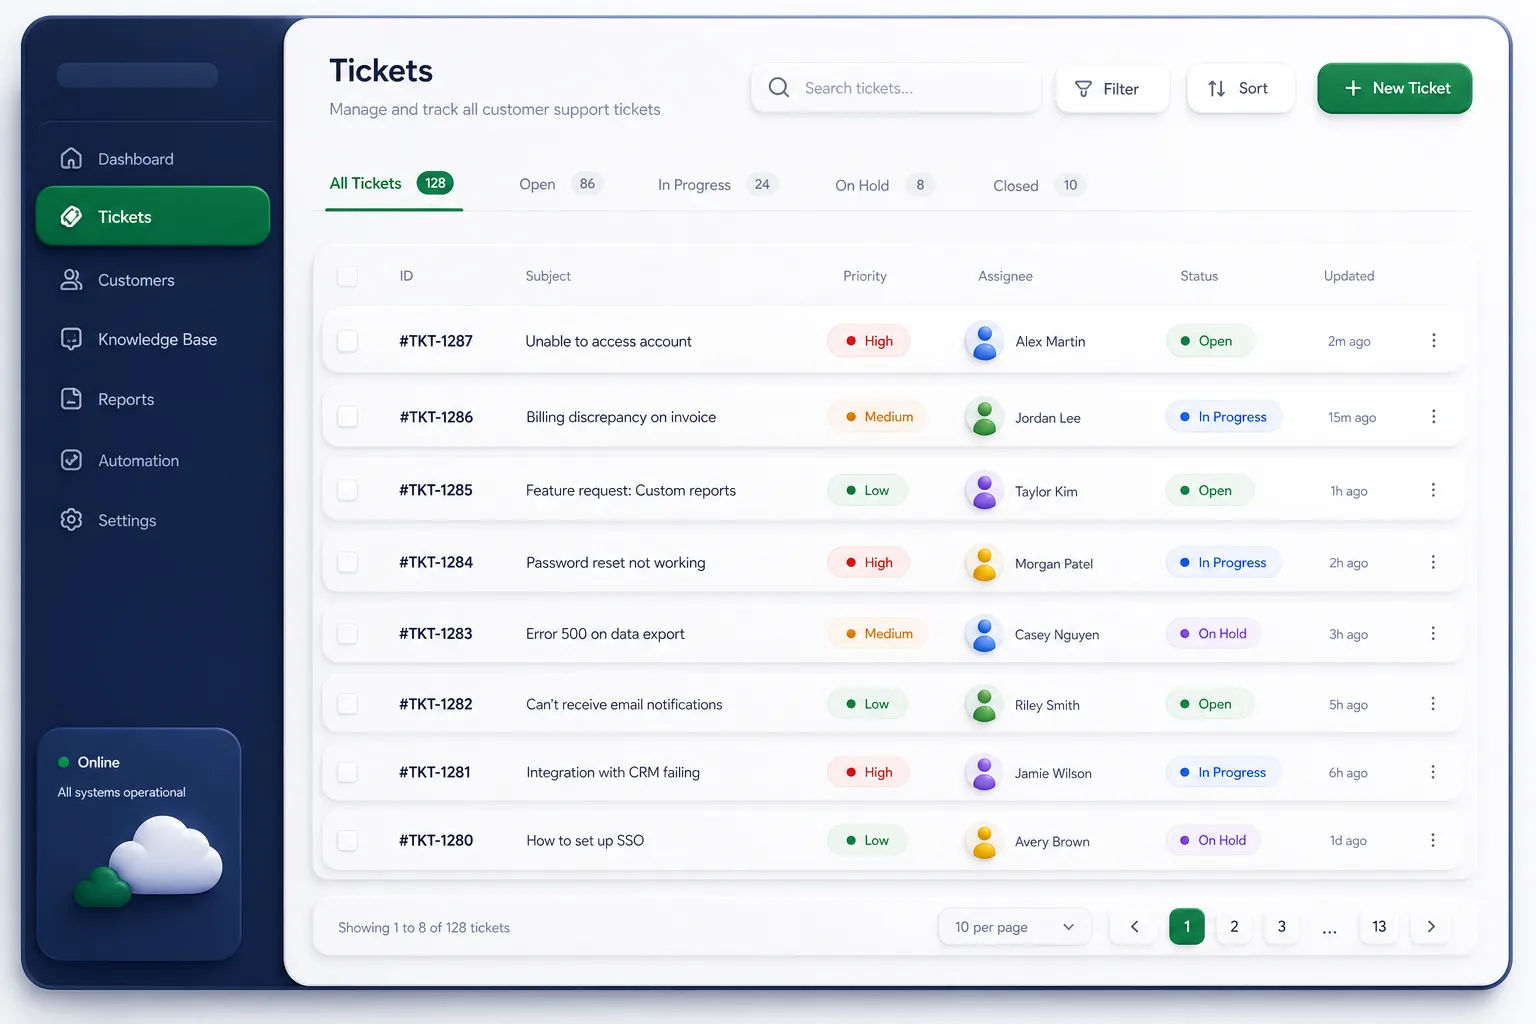
Task: View the Closed tickets tab
Action: [1038, 185]
